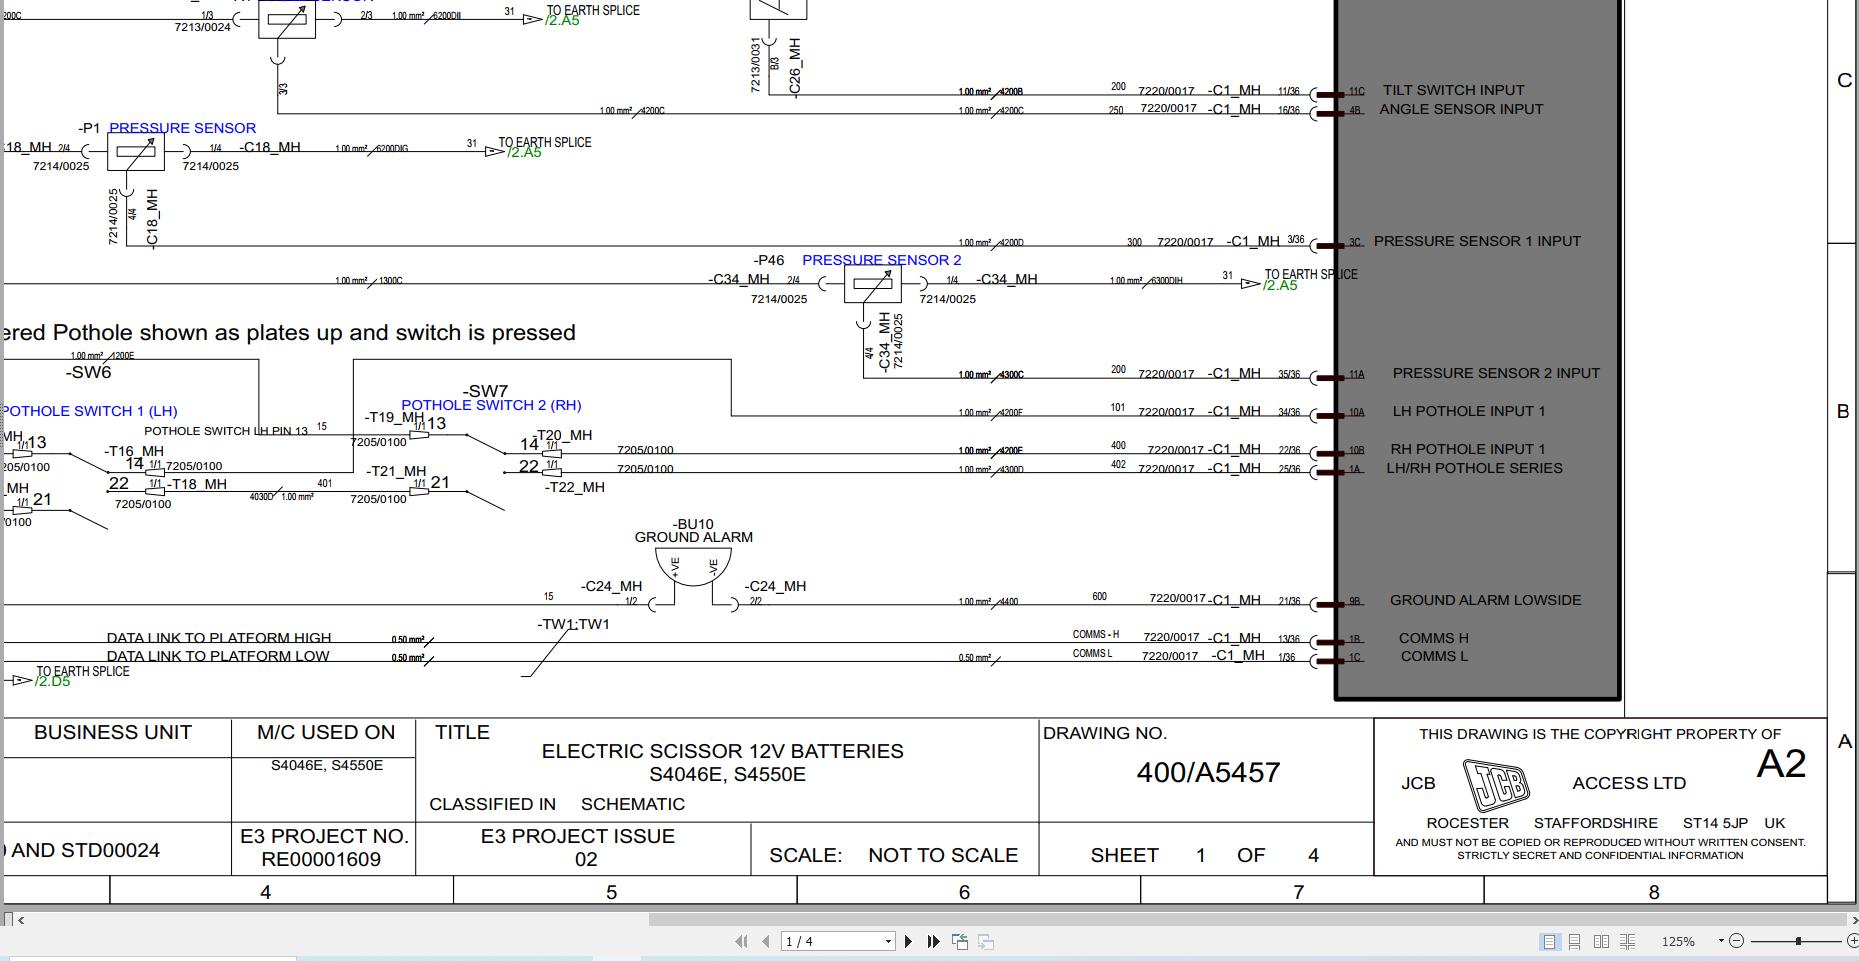Switch to two-page facing view
1859x961 pixels.
pos(1601,941)
